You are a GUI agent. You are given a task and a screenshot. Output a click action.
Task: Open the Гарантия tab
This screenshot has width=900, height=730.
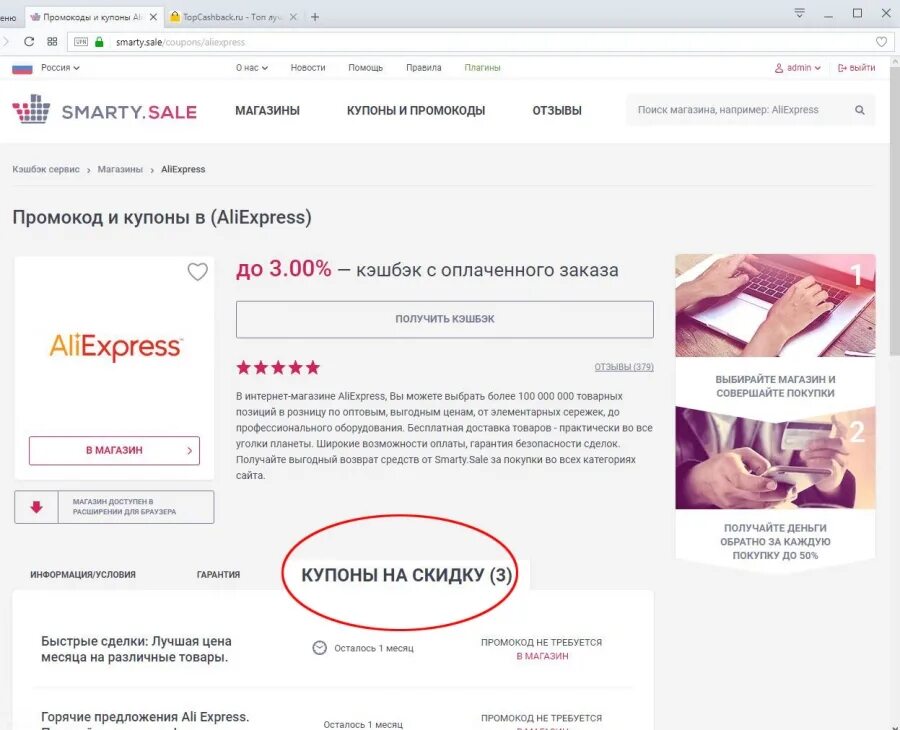218,574
